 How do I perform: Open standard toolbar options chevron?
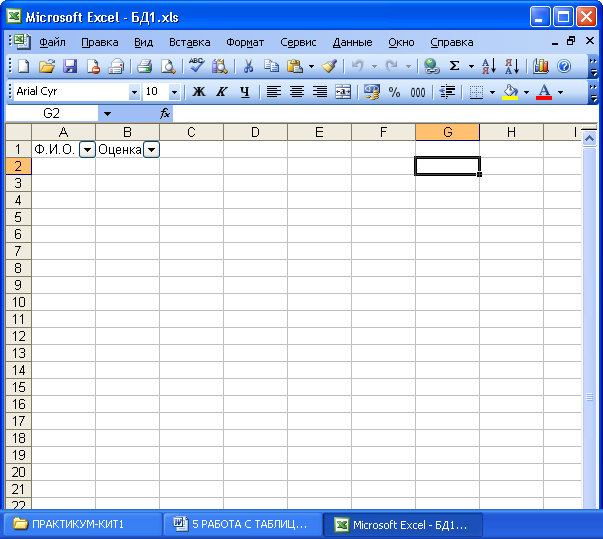pos(593,66)
